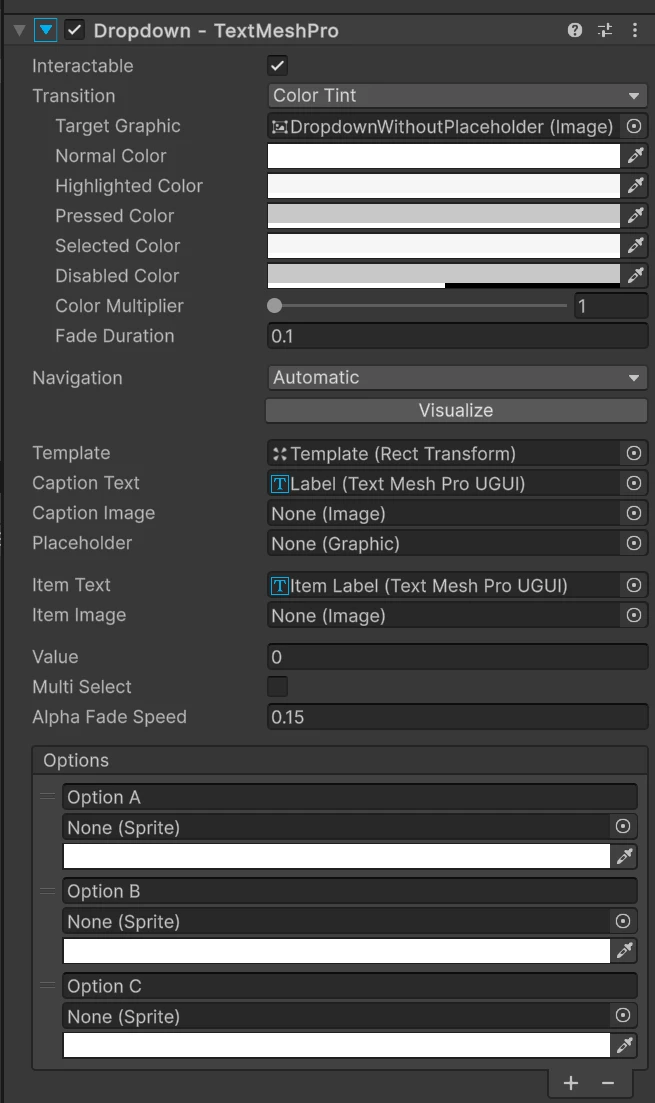
Task: Open component presets icon
Action: tap(605, 30)
